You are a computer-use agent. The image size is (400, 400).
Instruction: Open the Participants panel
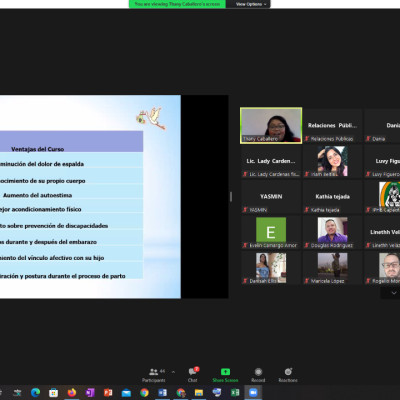[x=154, y=375]
